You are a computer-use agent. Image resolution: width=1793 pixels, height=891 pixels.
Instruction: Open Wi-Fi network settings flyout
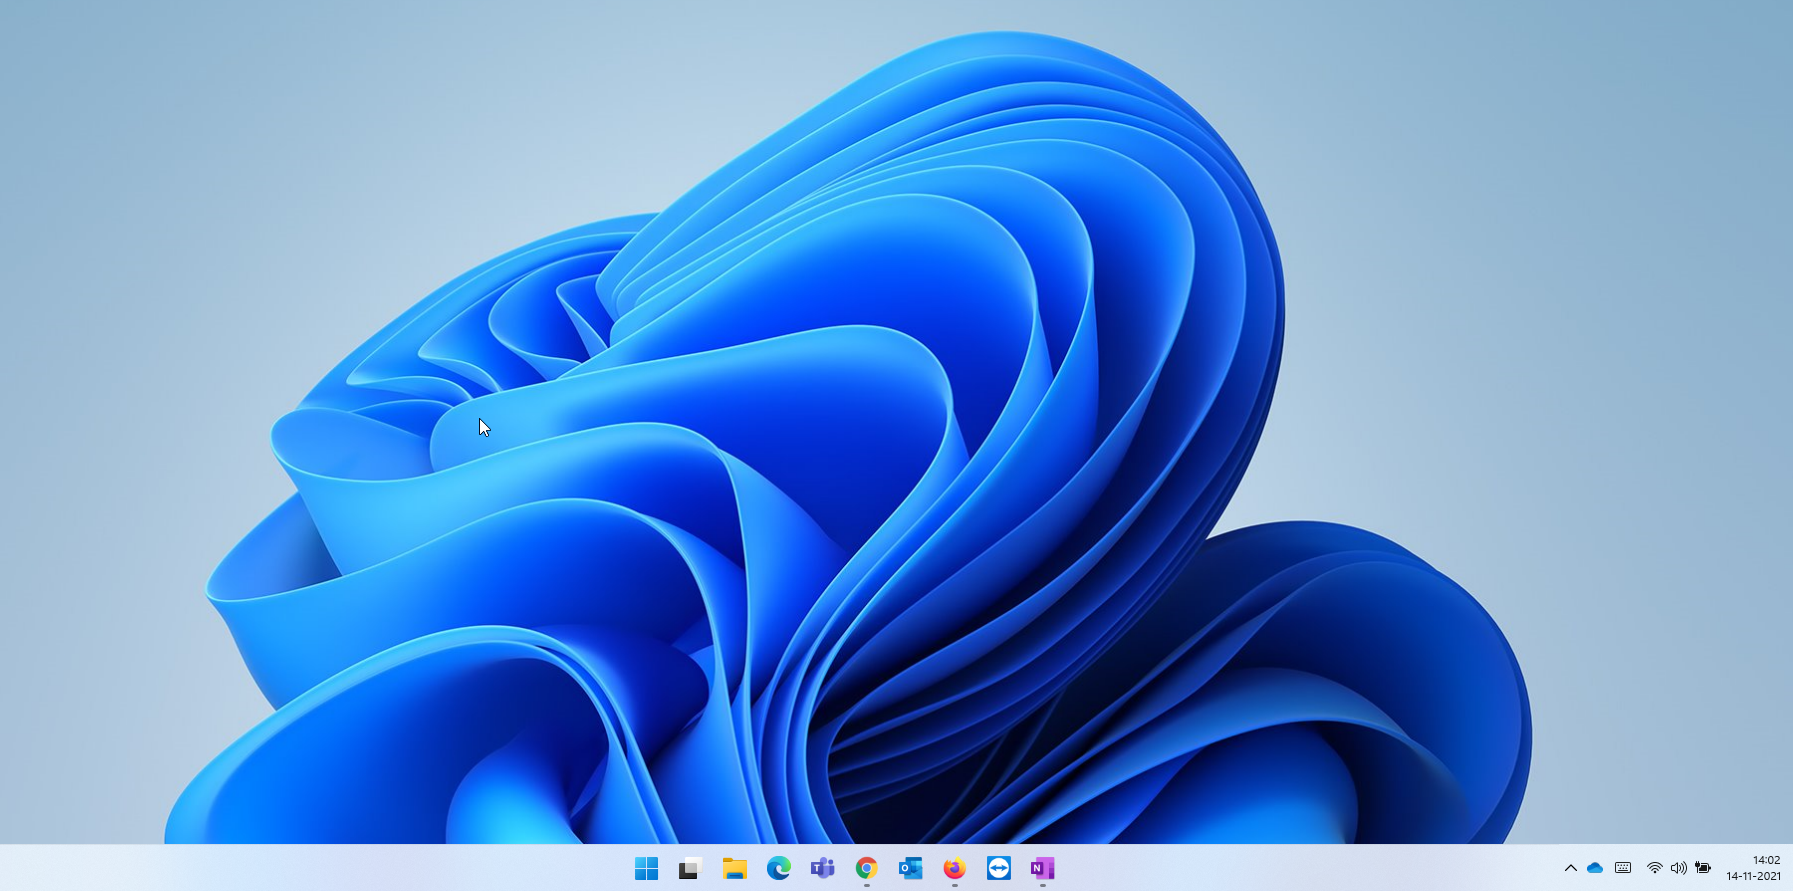pyautogui.click(x=1655, y=868)
